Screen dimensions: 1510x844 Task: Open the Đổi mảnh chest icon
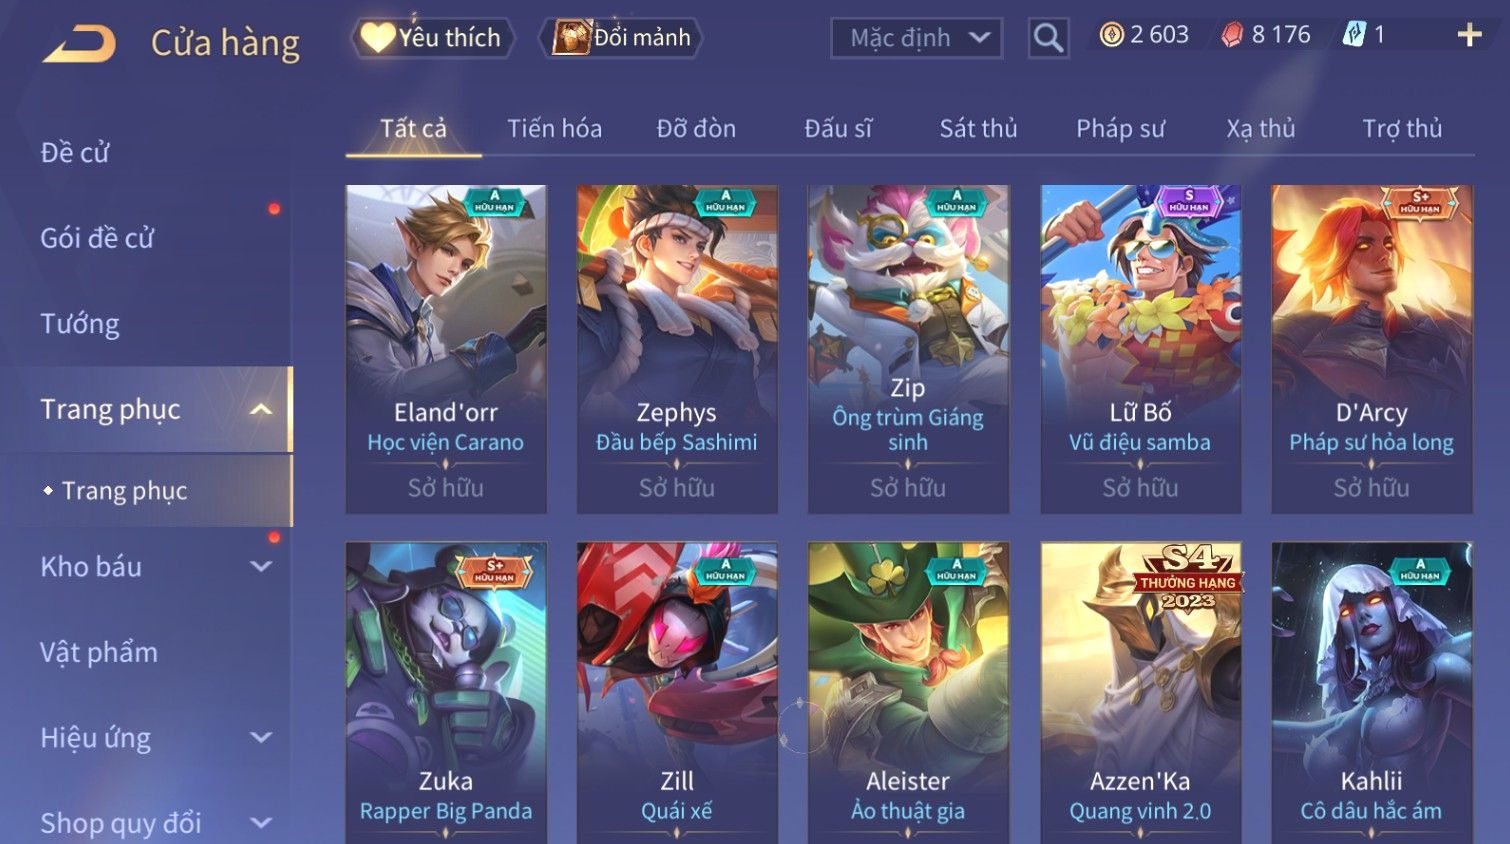(x=571, y=37)
